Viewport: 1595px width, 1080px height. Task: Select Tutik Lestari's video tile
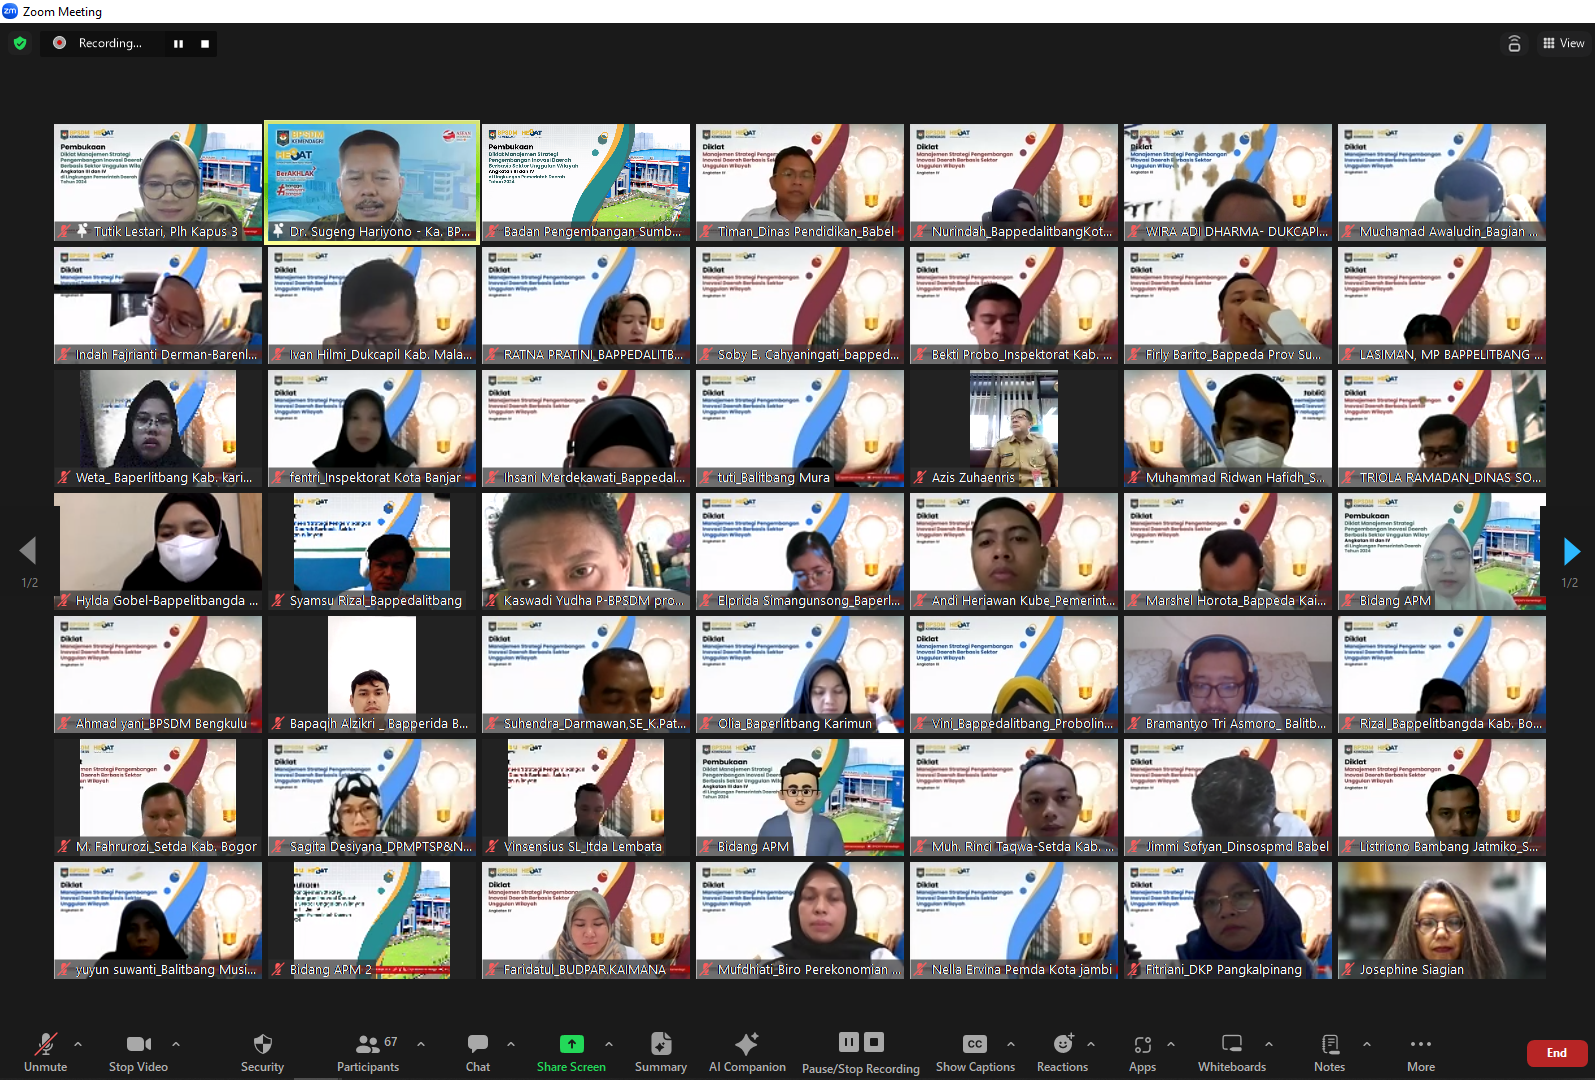tap(158, 182)
